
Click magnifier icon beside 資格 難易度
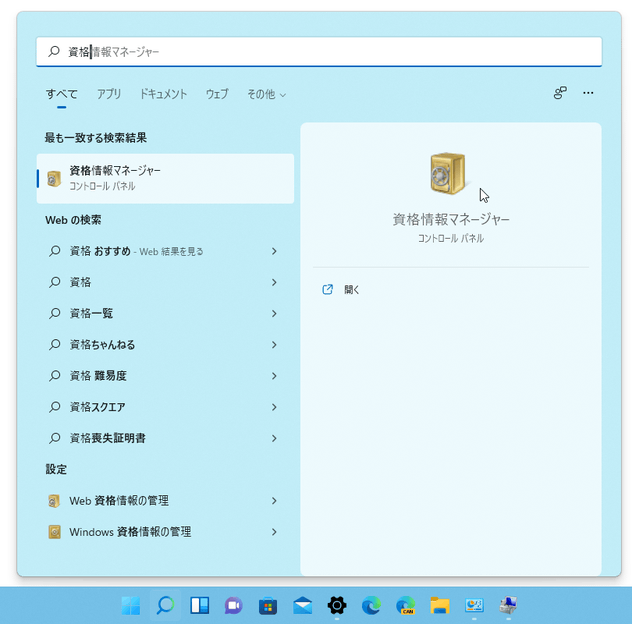click(54, 376)
